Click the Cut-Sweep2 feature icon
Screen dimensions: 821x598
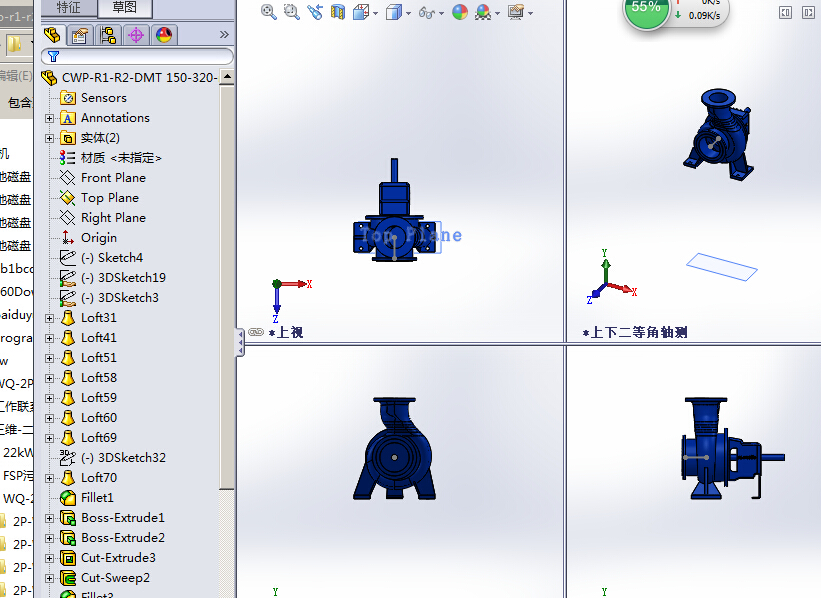(68, 578)
